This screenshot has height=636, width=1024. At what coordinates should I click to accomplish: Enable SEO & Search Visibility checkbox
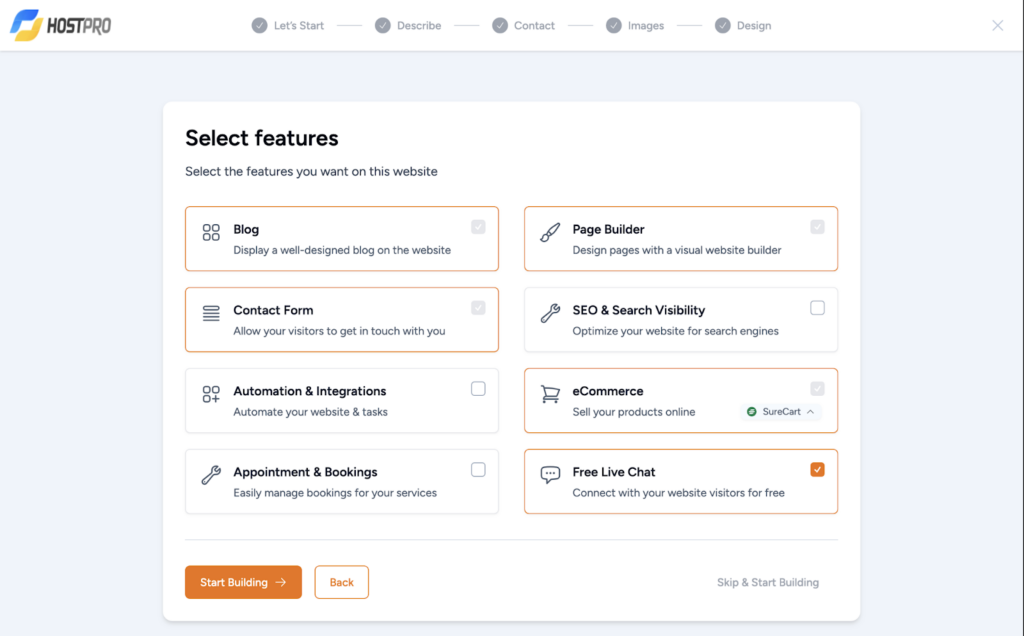click(817, 308)
